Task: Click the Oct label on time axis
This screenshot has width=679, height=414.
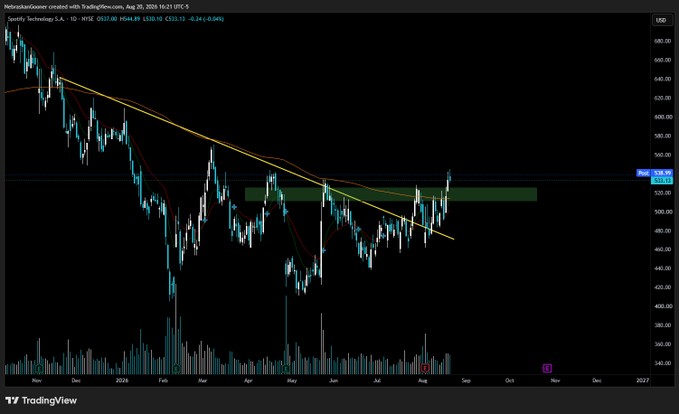Action: pos(510,381)
